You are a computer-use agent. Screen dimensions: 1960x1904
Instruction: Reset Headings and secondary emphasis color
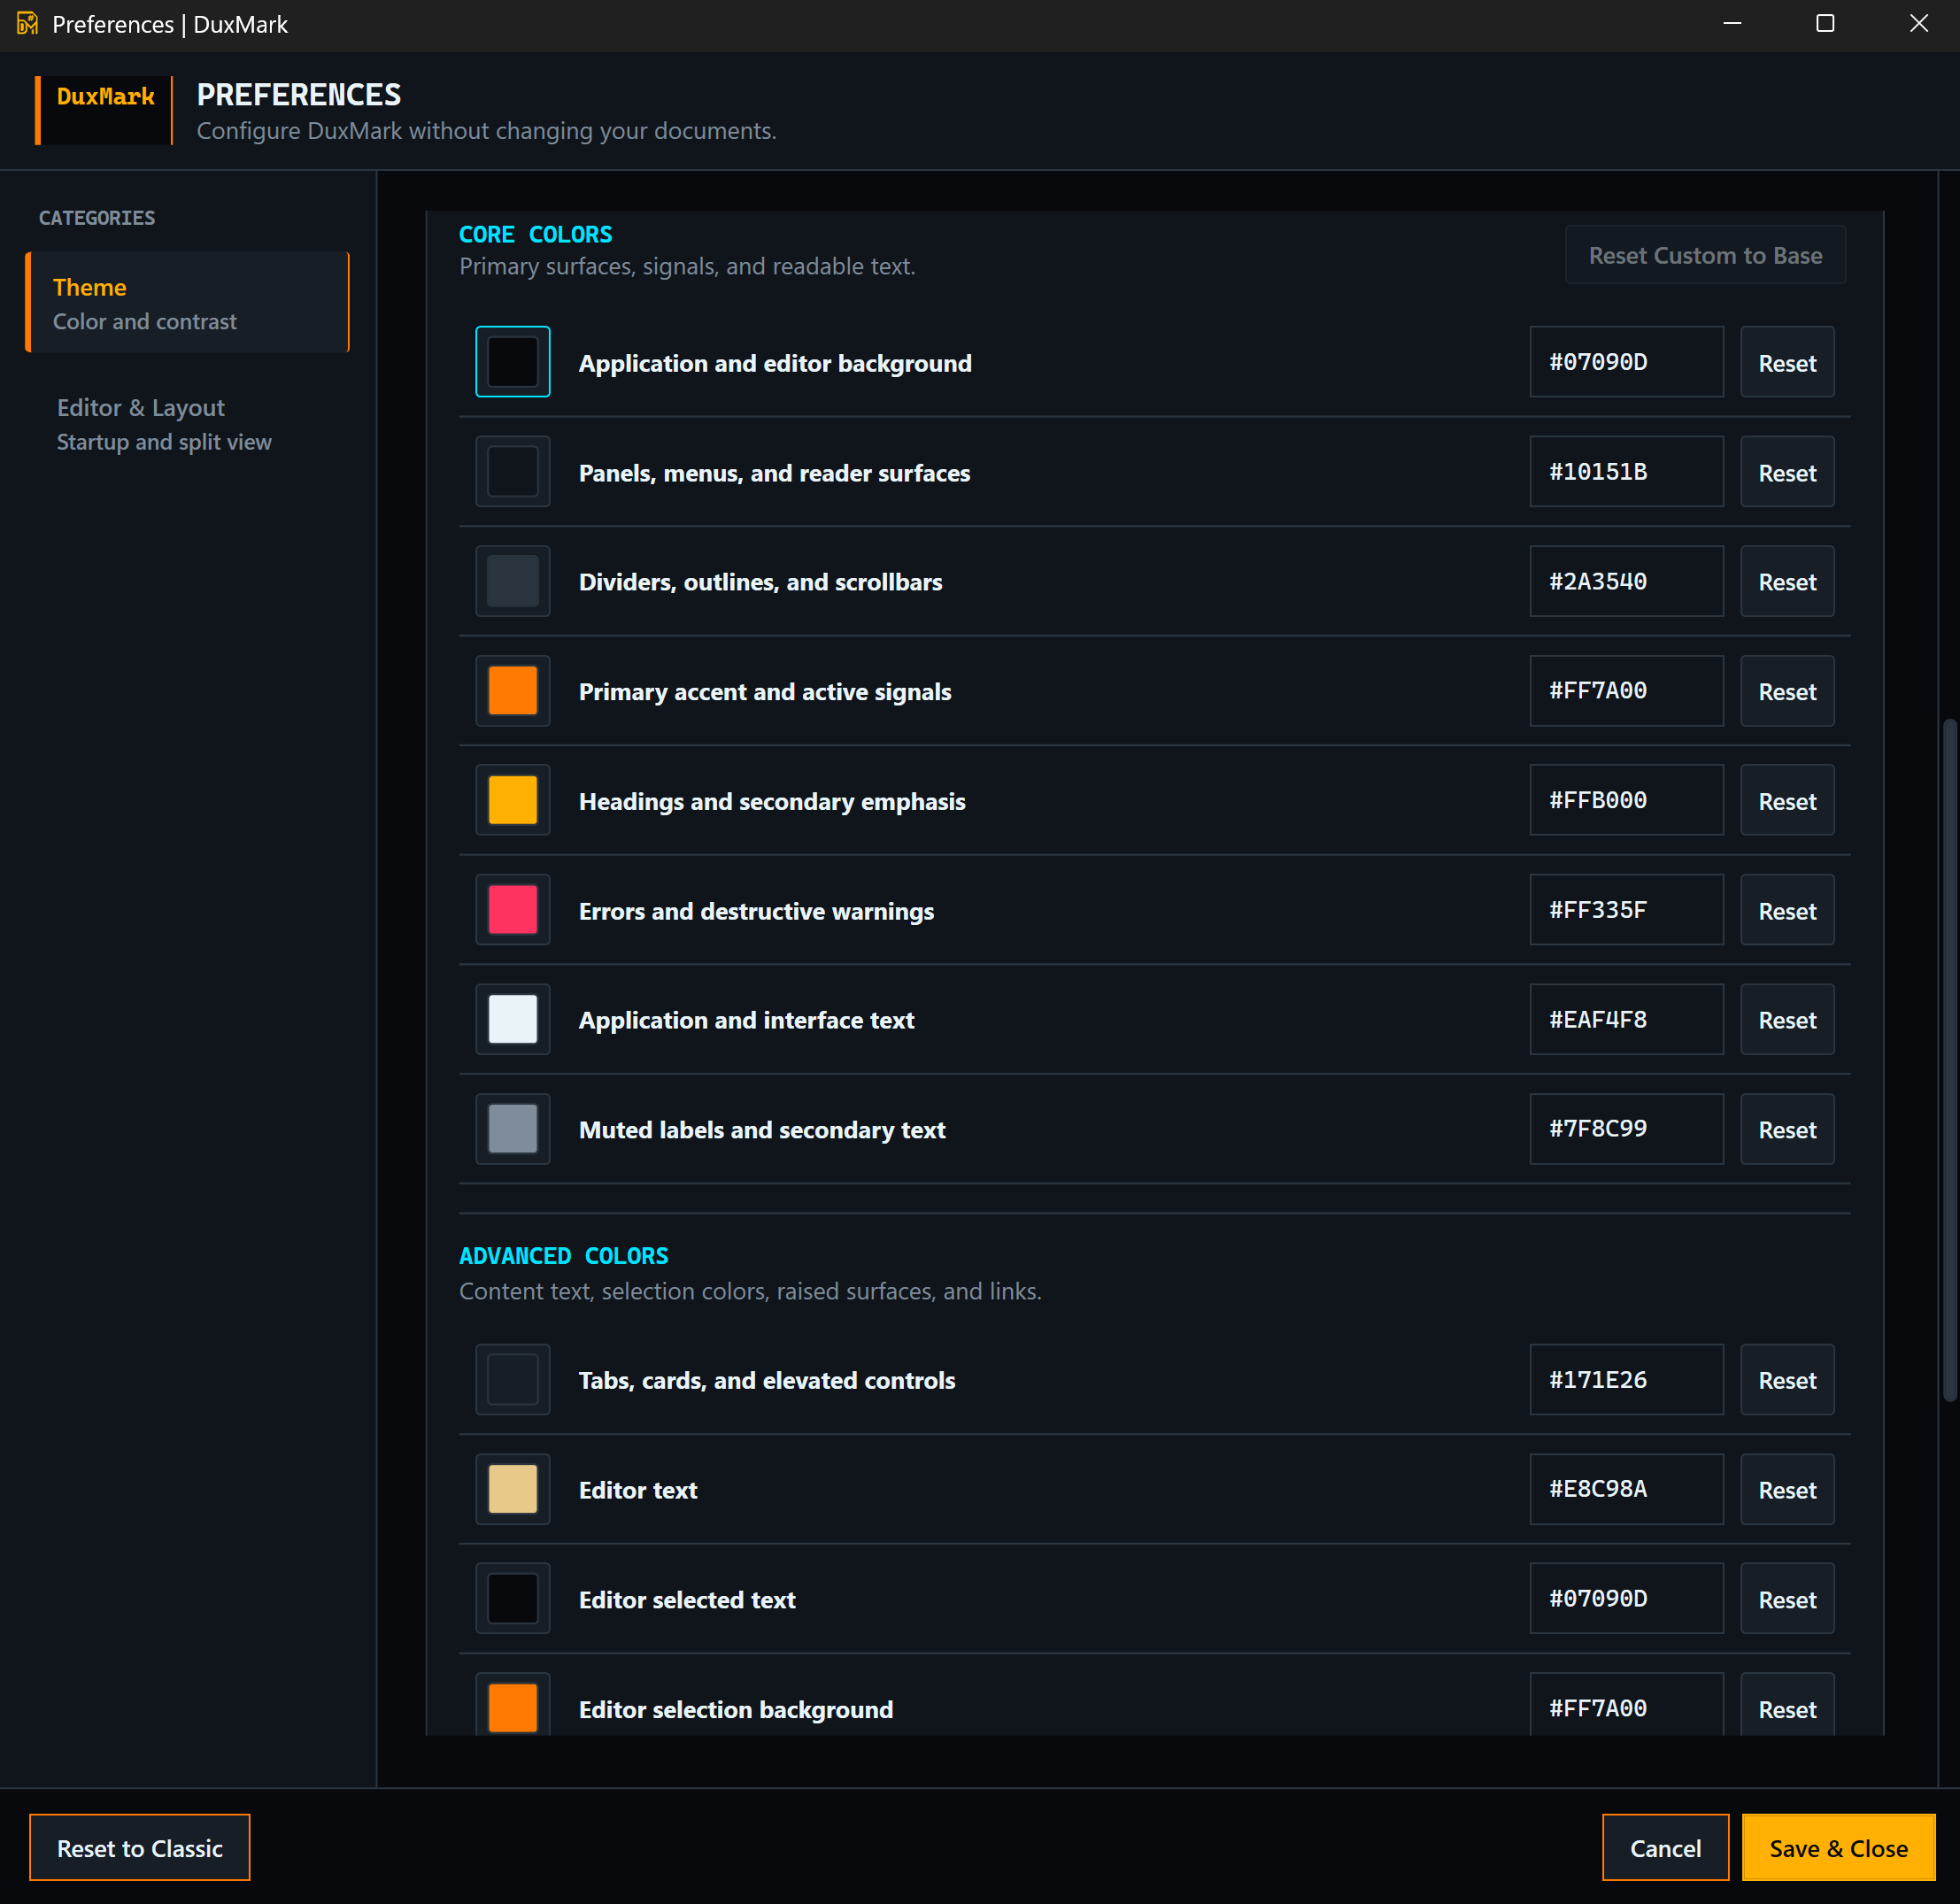coord(1787,800)
